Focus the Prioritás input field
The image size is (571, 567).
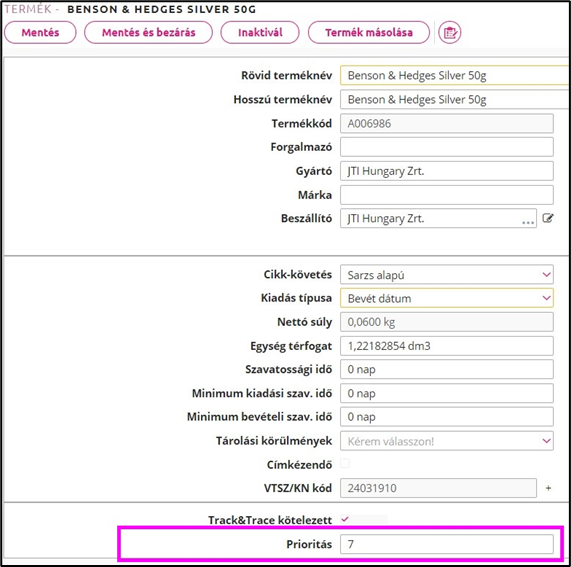click(x=446, y=544)
